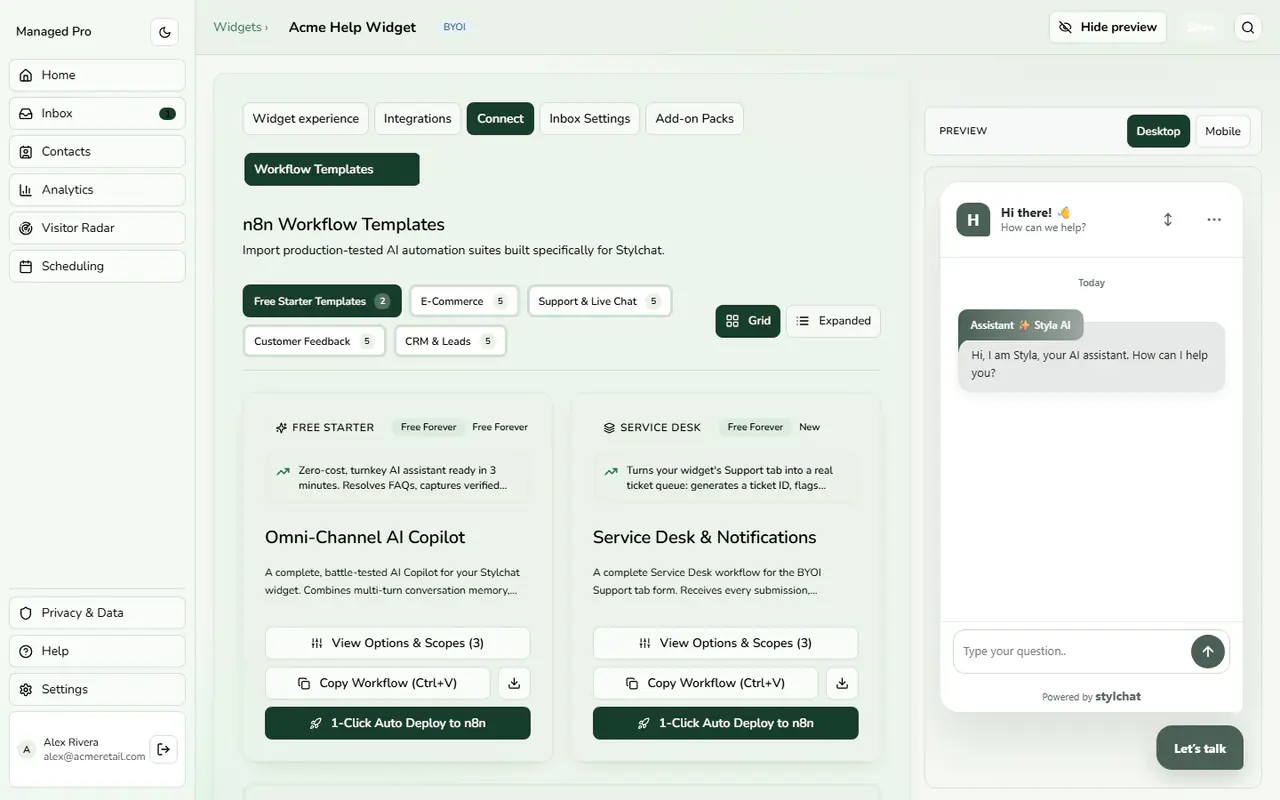1280x800 pixels.
Task: Click the Inbox tray icon in sidebar
Action: (x=26, y=113)
